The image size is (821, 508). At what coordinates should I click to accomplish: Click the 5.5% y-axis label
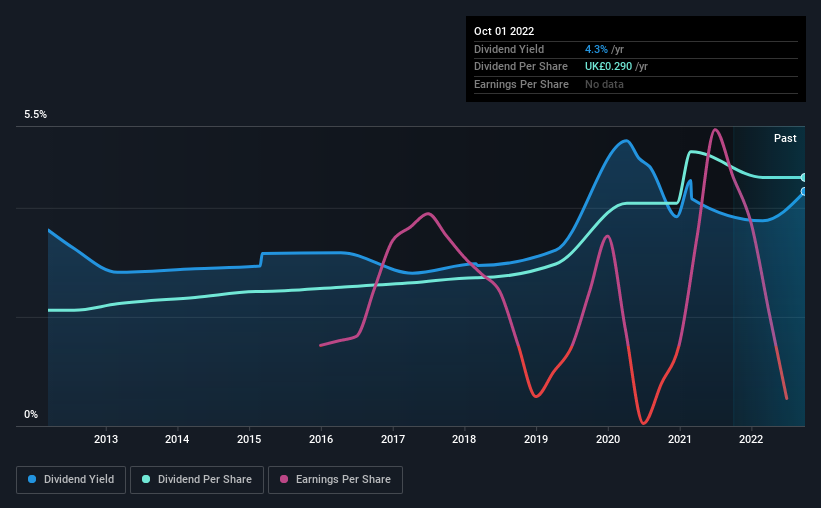coord(36,115)
